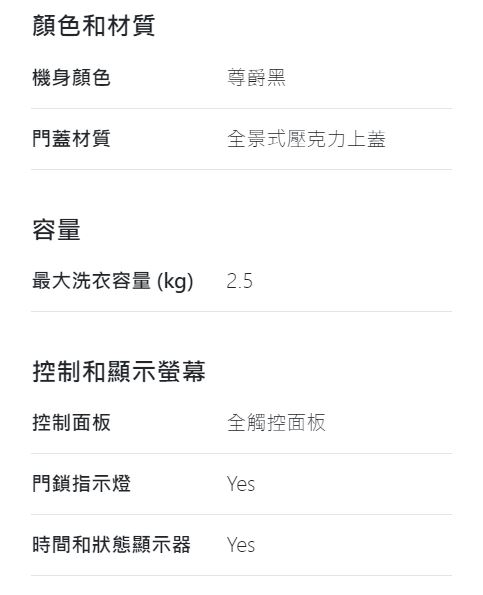
Task: Click the 控制和顯示螢幕 section heading
Action: (x=119, y=371)
